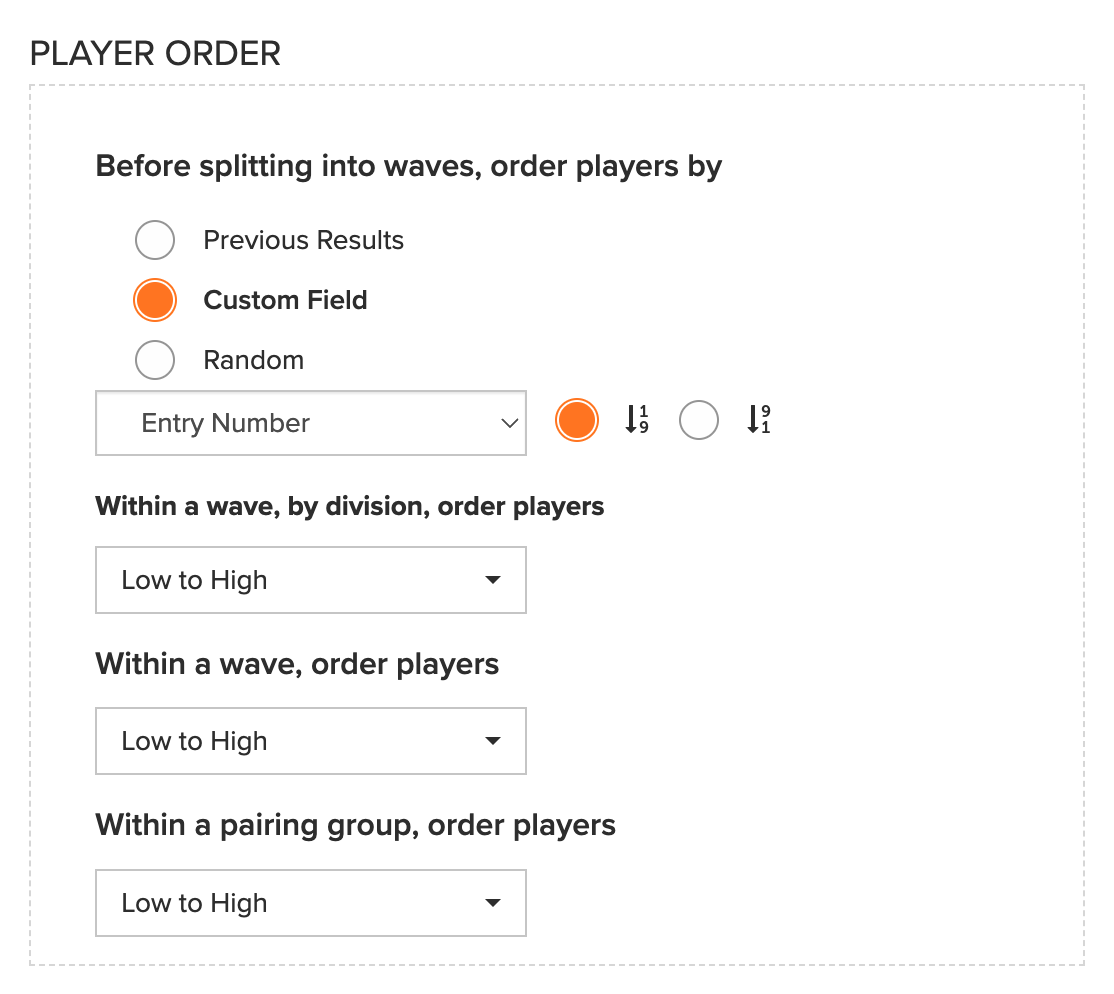
Task: Click the 'Previous Results' label text
Action: [x=303, y=240]
